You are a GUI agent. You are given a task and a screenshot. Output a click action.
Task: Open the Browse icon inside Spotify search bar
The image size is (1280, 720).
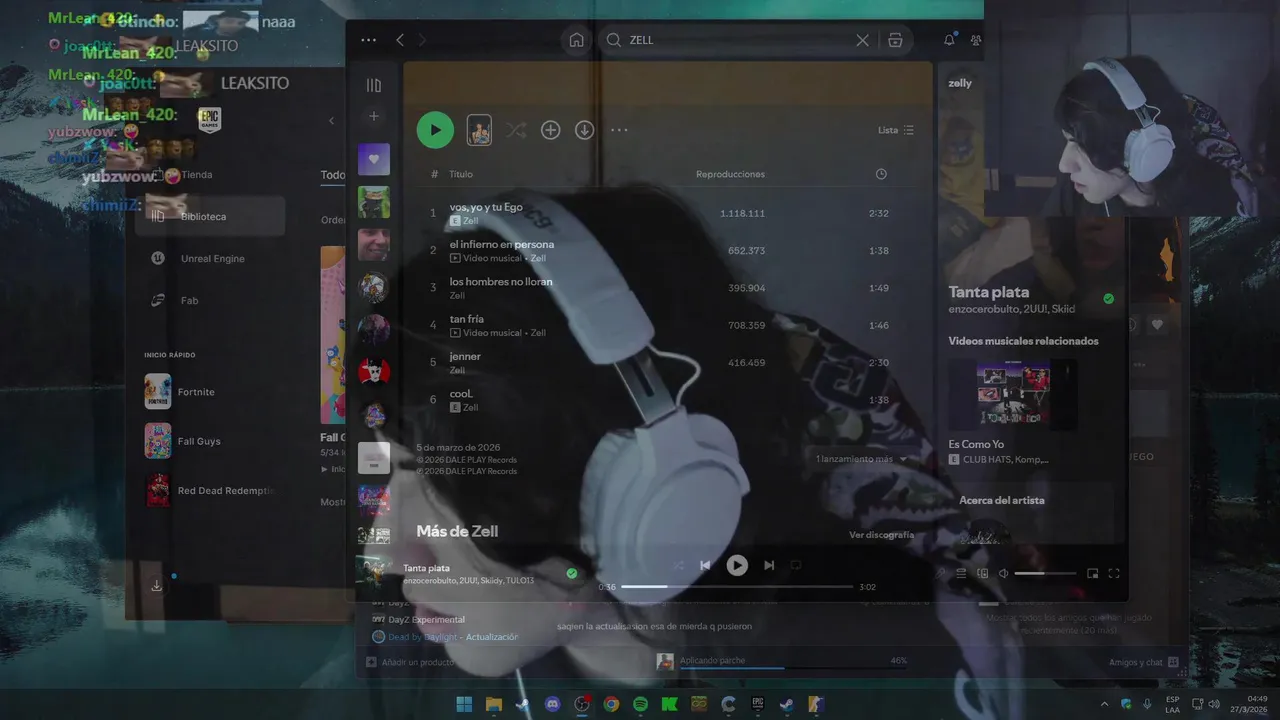[895, 40]
